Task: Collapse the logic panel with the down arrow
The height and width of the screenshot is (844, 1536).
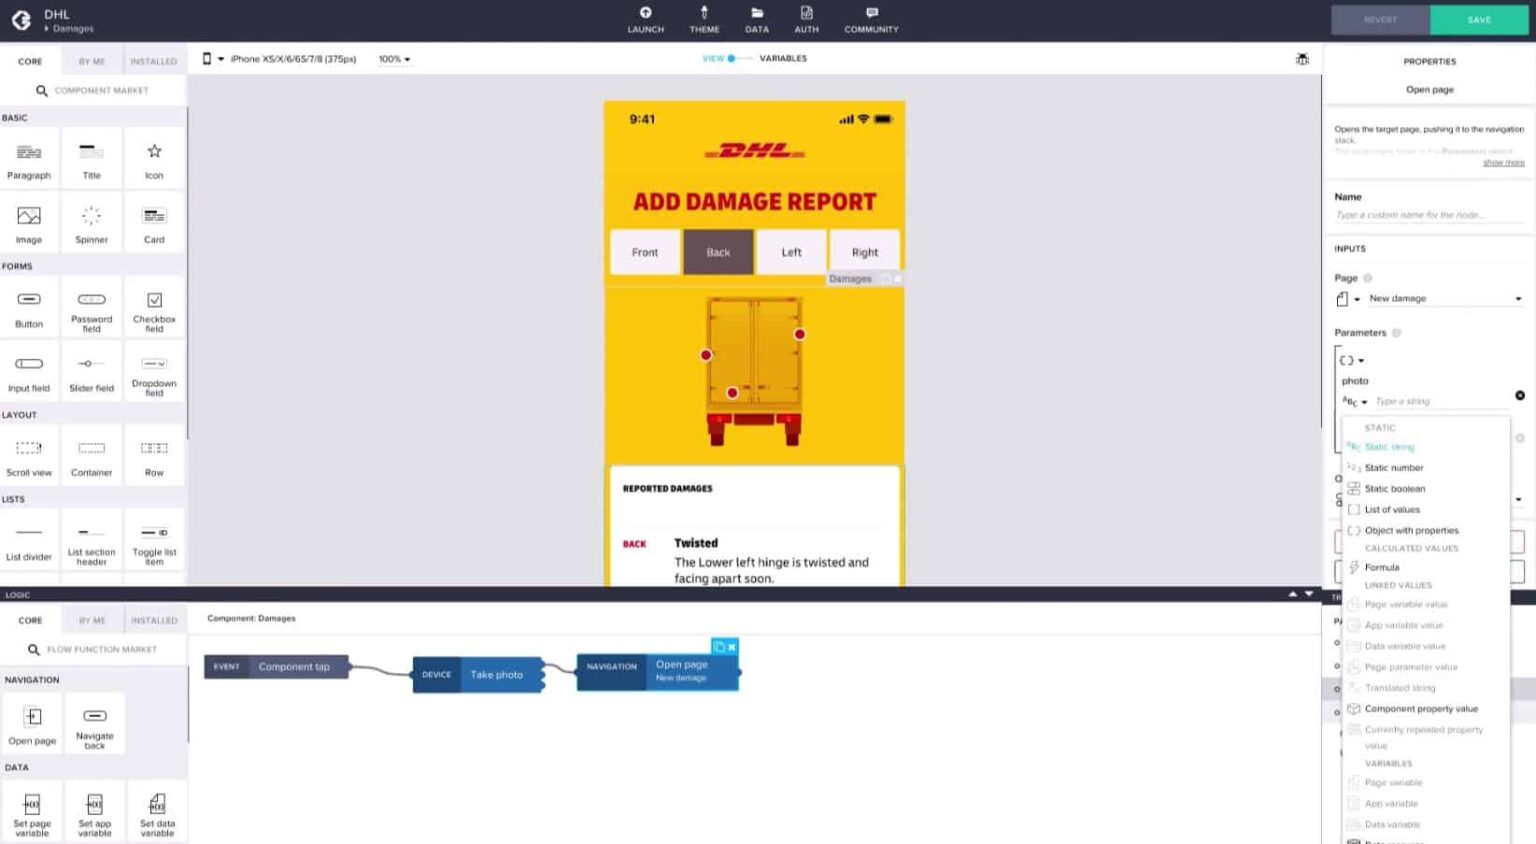Action: pos(1309,594)
